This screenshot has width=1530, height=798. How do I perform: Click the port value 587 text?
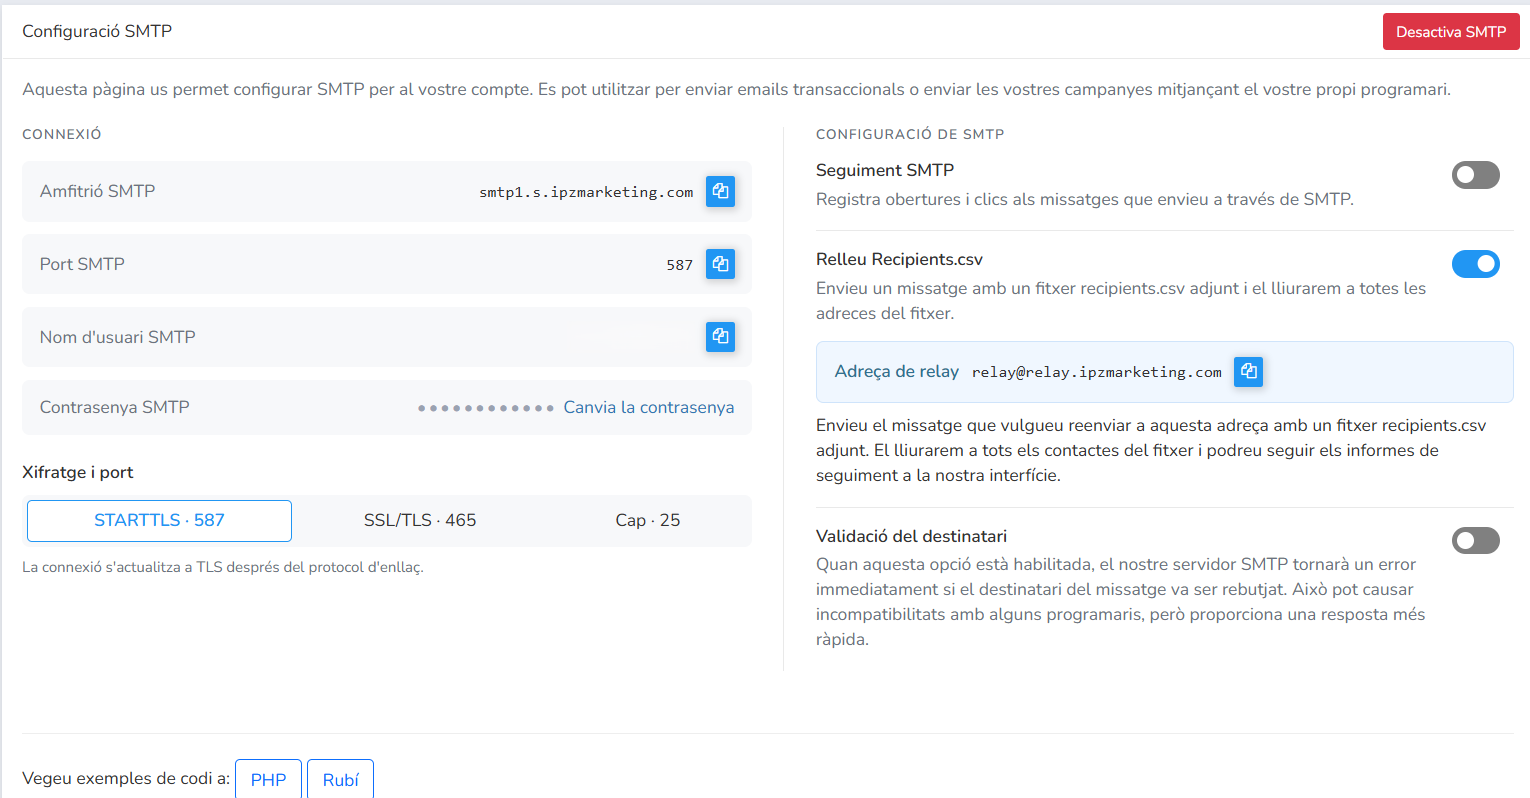(x=680, y=265)
